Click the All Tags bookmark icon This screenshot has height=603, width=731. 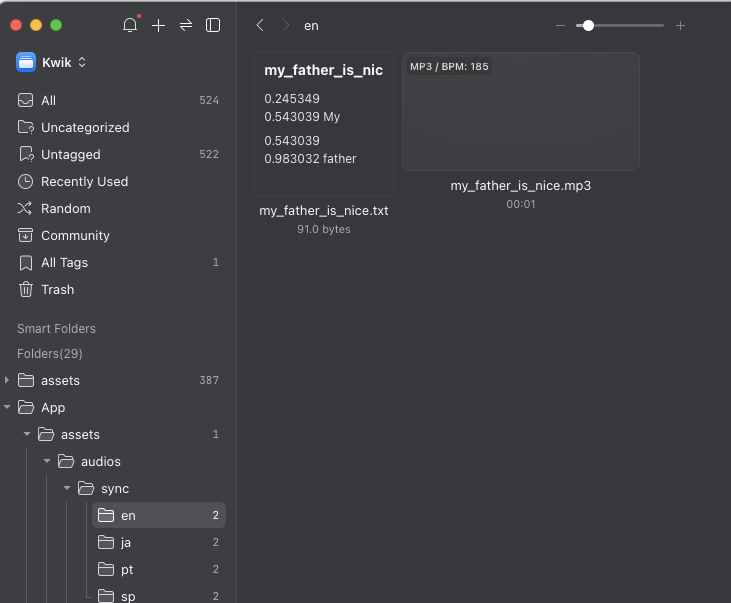coord(26,263)
